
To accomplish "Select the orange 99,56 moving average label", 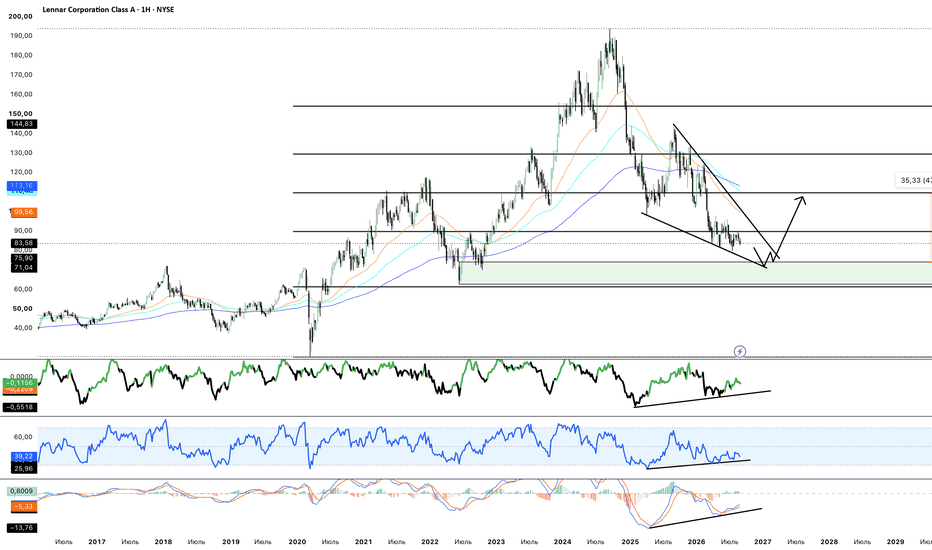I will click(23, 212).
